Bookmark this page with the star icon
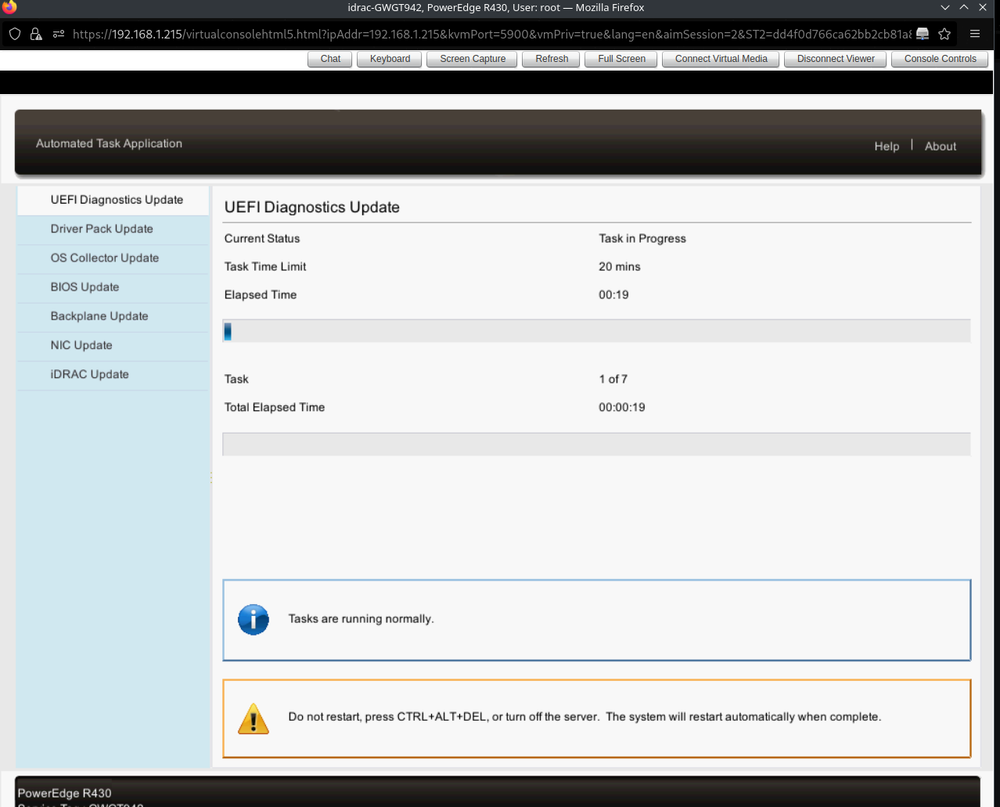Screen dimensions: 1000x807 (944, 33)
